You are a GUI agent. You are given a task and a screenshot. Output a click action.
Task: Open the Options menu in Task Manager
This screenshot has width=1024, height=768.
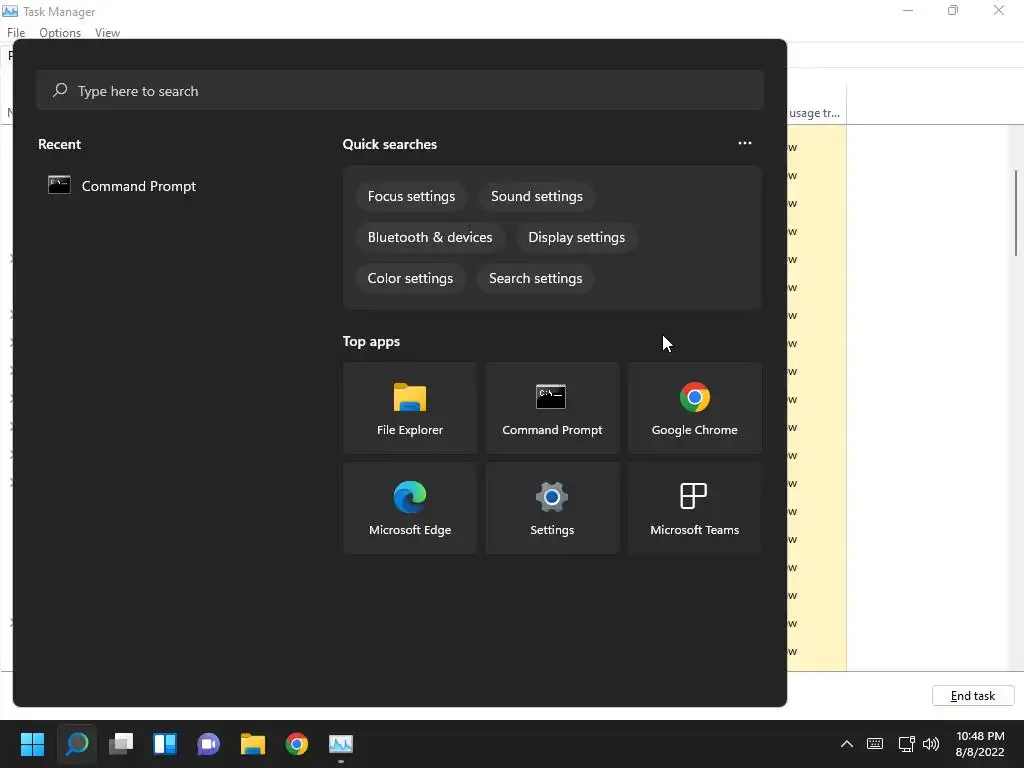click(x=60, y=33)
